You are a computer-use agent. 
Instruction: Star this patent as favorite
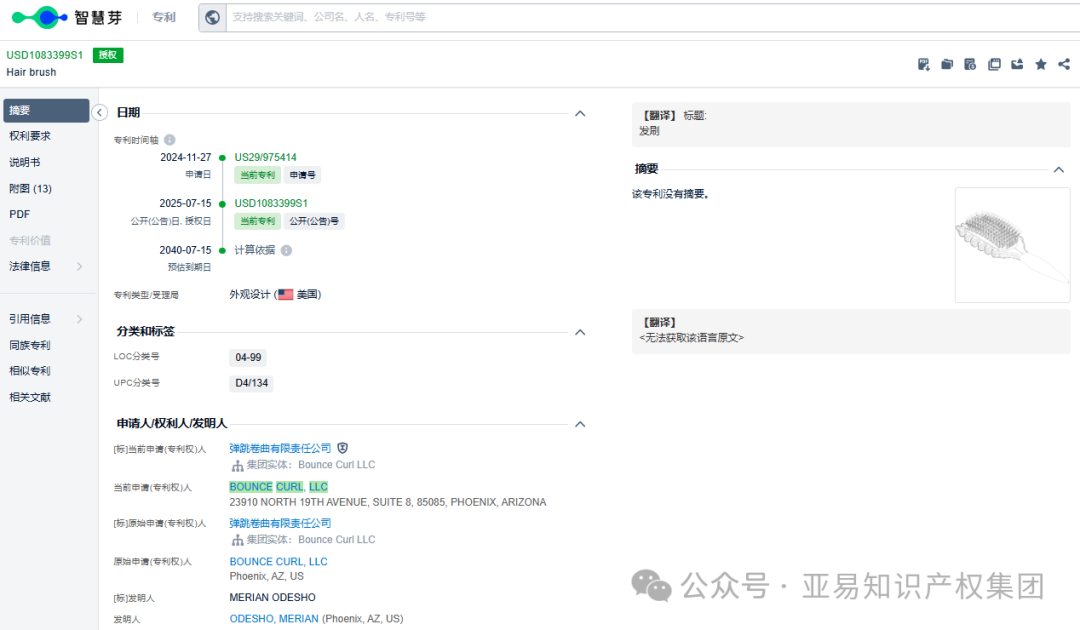tap(1040, 63)
